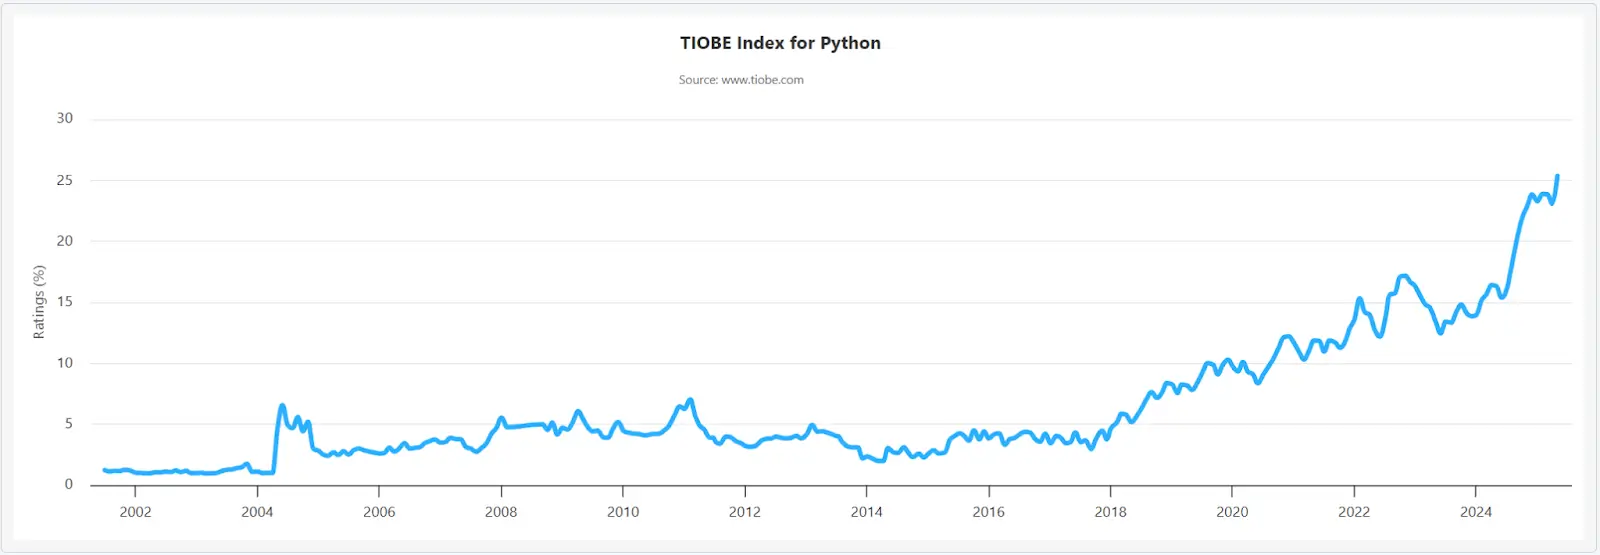Click the 2024 x-axis label

coord(1476,512)
